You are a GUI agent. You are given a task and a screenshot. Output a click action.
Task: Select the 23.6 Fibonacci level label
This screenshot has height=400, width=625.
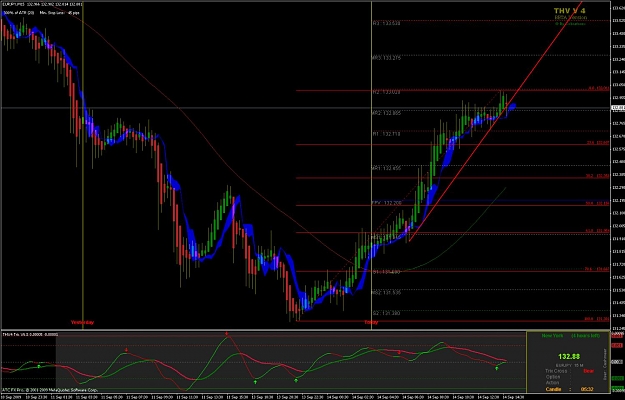click(597, 142)
